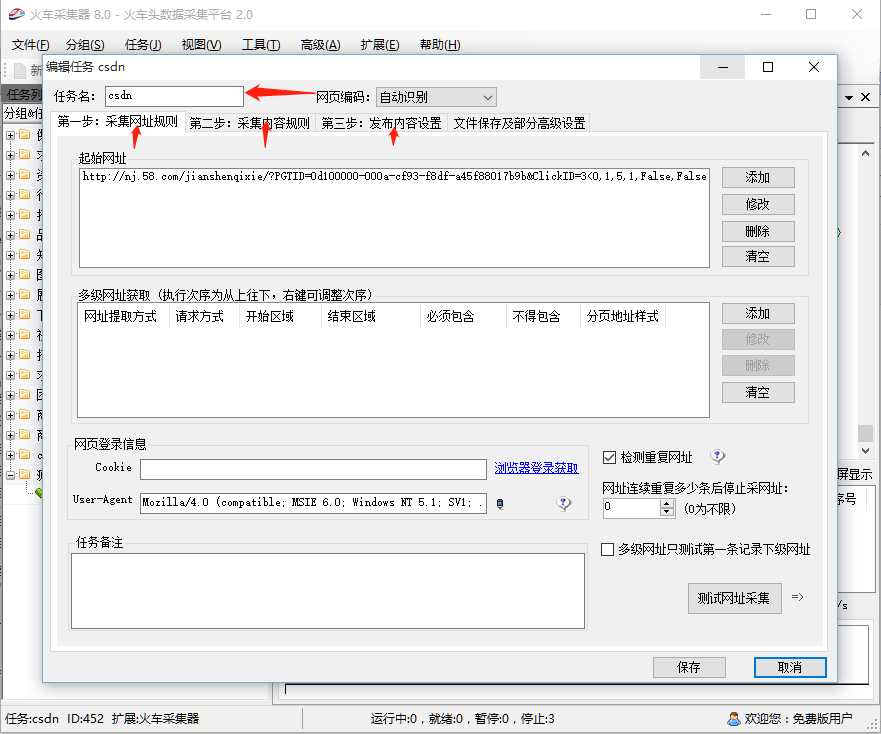Click the help icon beside User-Agent field
This screenshot has width=881, height=734.
pos(564,503)
